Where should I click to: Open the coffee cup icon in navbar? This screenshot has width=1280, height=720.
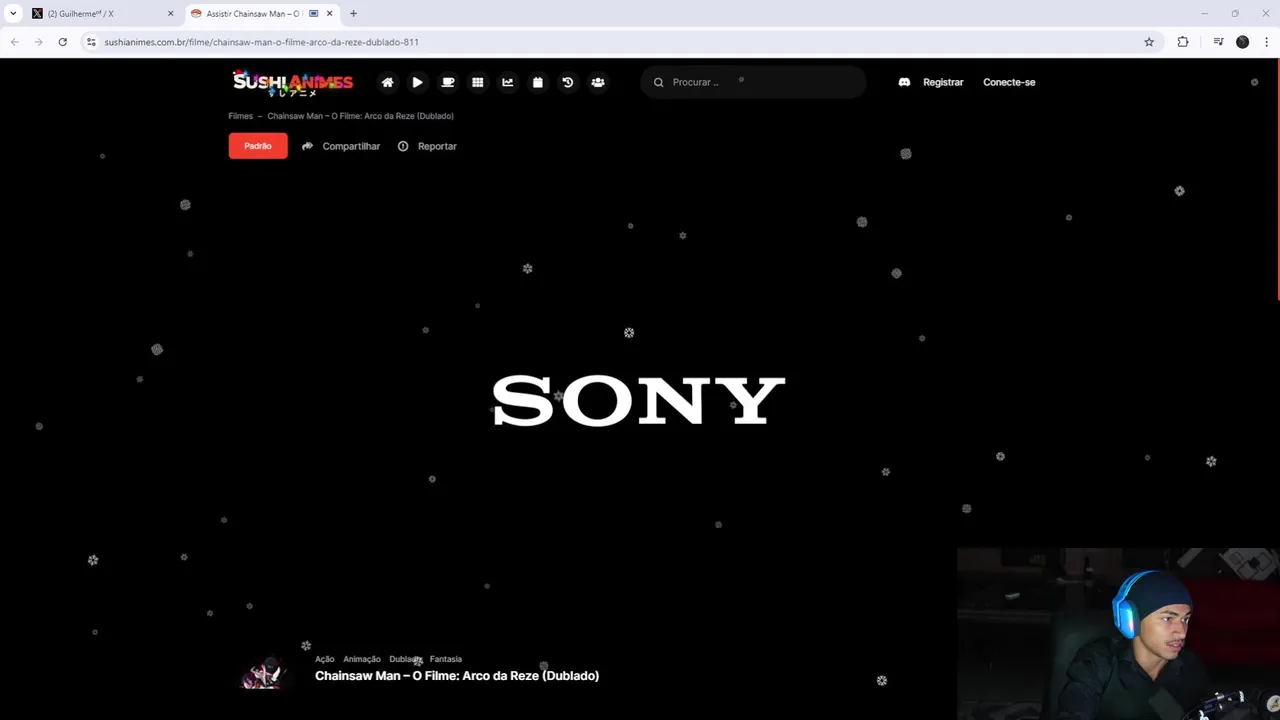click(x=447, y=82)
